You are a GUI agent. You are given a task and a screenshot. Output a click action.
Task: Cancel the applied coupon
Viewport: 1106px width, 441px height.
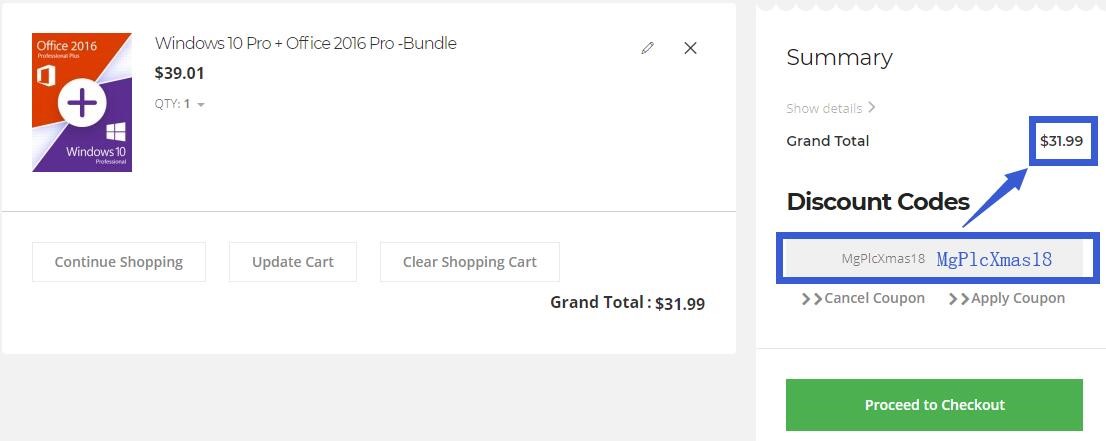tap(864, 298)
